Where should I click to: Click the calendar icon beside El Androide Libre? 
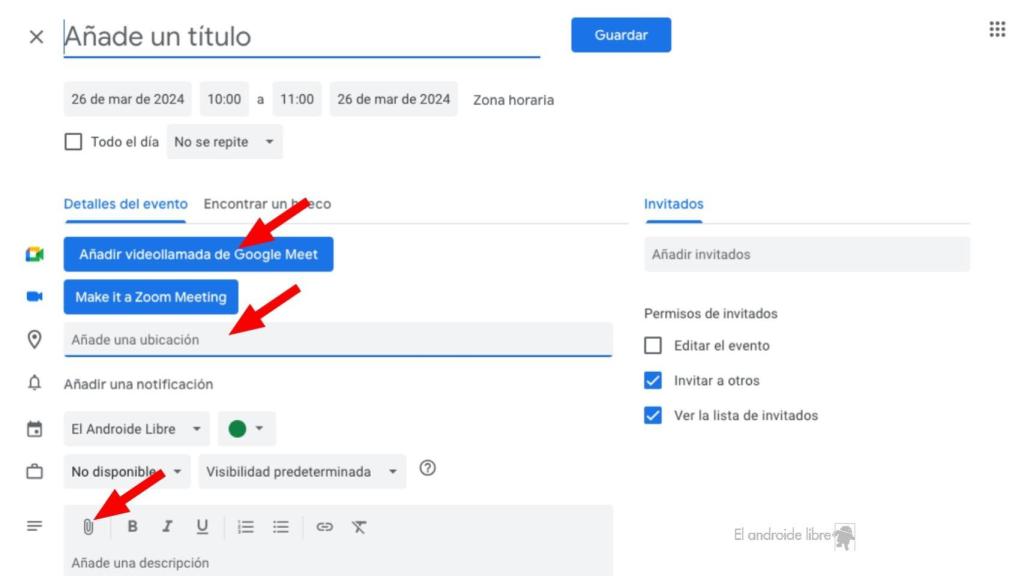point(35,429)
